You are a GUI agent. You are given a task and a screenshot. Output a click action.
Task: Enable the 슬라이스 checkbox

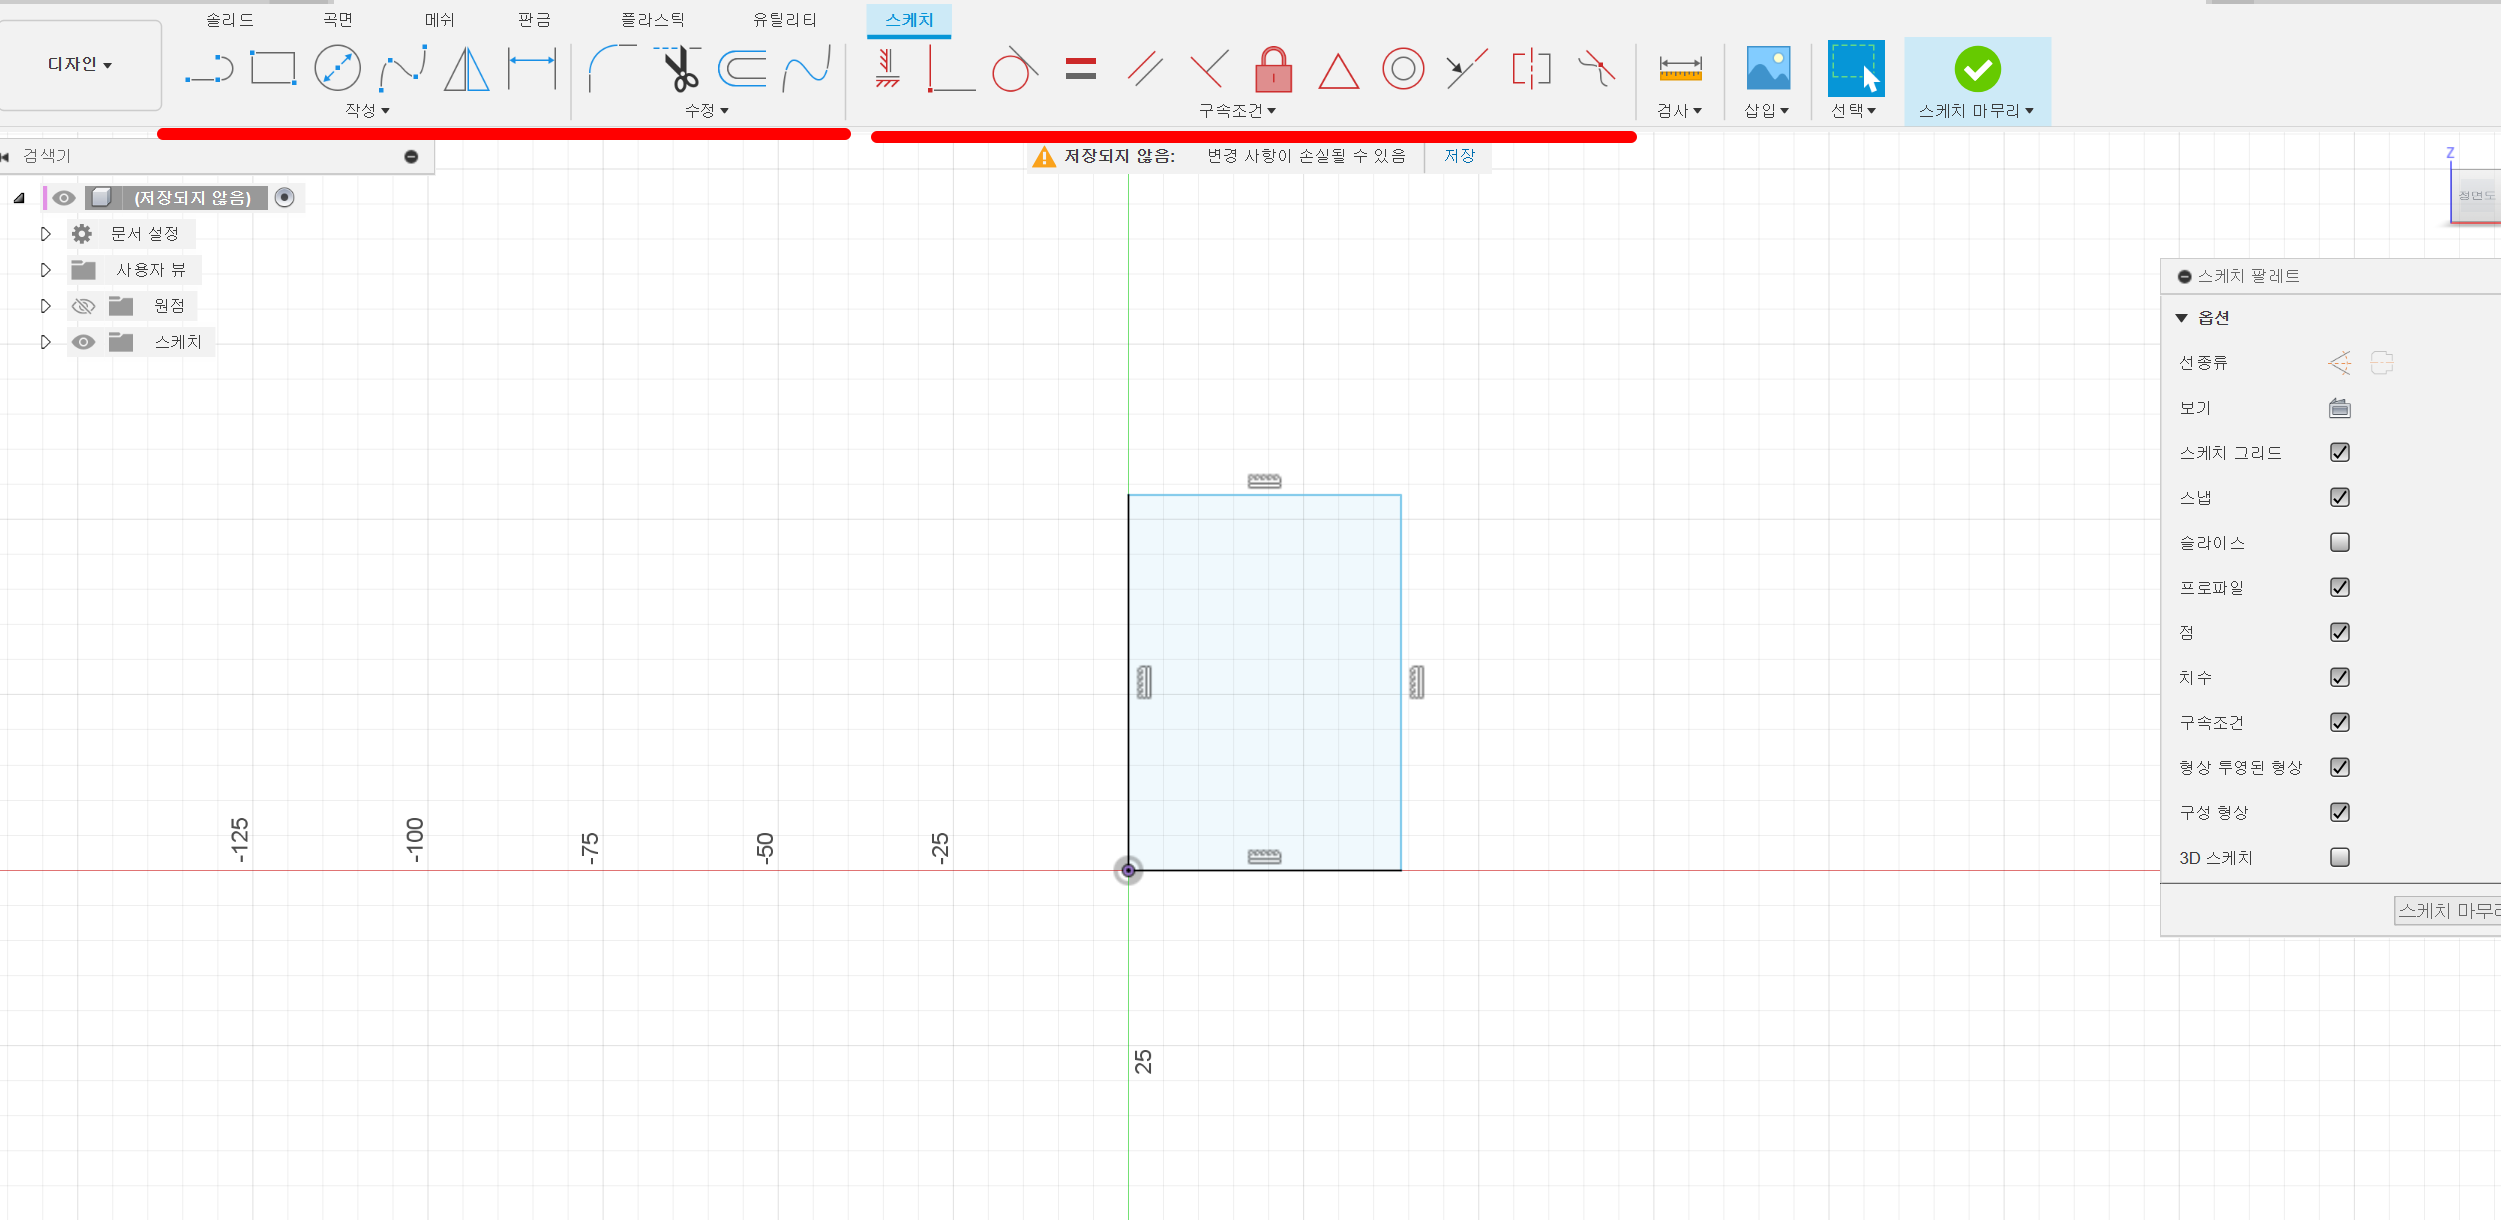coord(2339,542)
